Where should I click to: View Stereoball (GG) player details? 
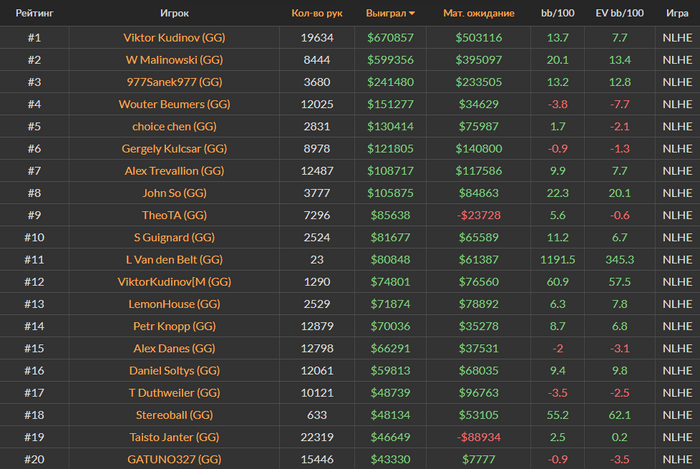175,415
